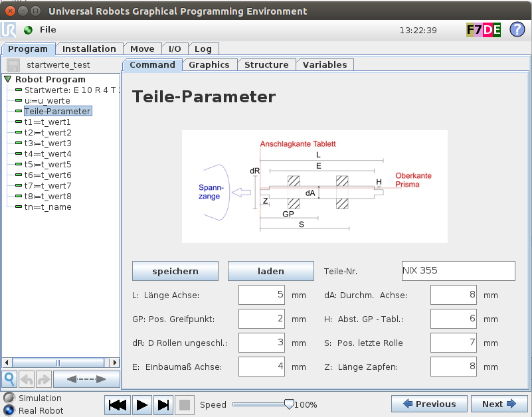Select the t6=t_wert6 node
Viewport: 532px width, 417px height.
coord(43,175)
